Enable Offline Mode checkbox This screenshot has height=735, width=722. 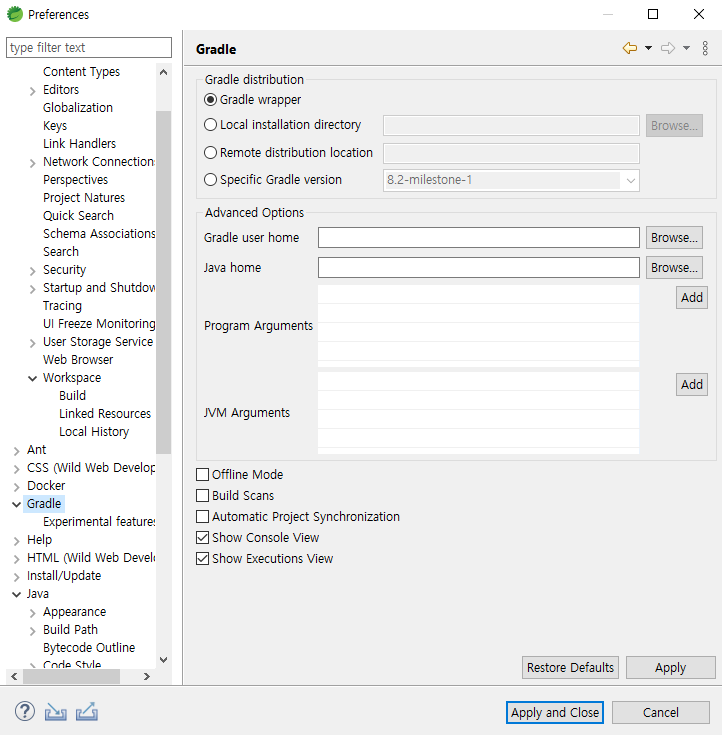pyautogui.click(x=203, y=474)
